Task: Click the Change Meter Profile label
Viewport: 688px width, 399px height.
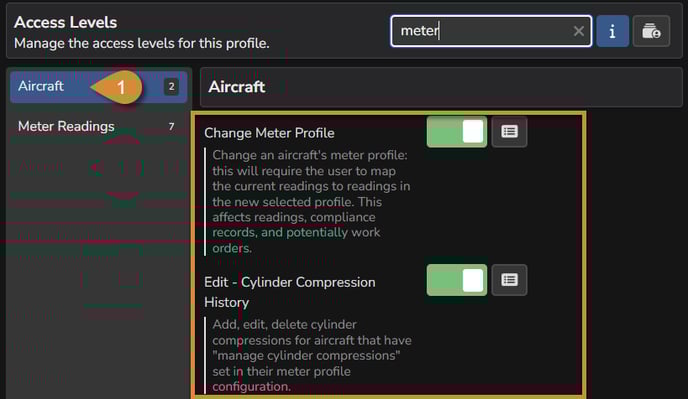Action: pyautogui.click(x=269, y=133)
